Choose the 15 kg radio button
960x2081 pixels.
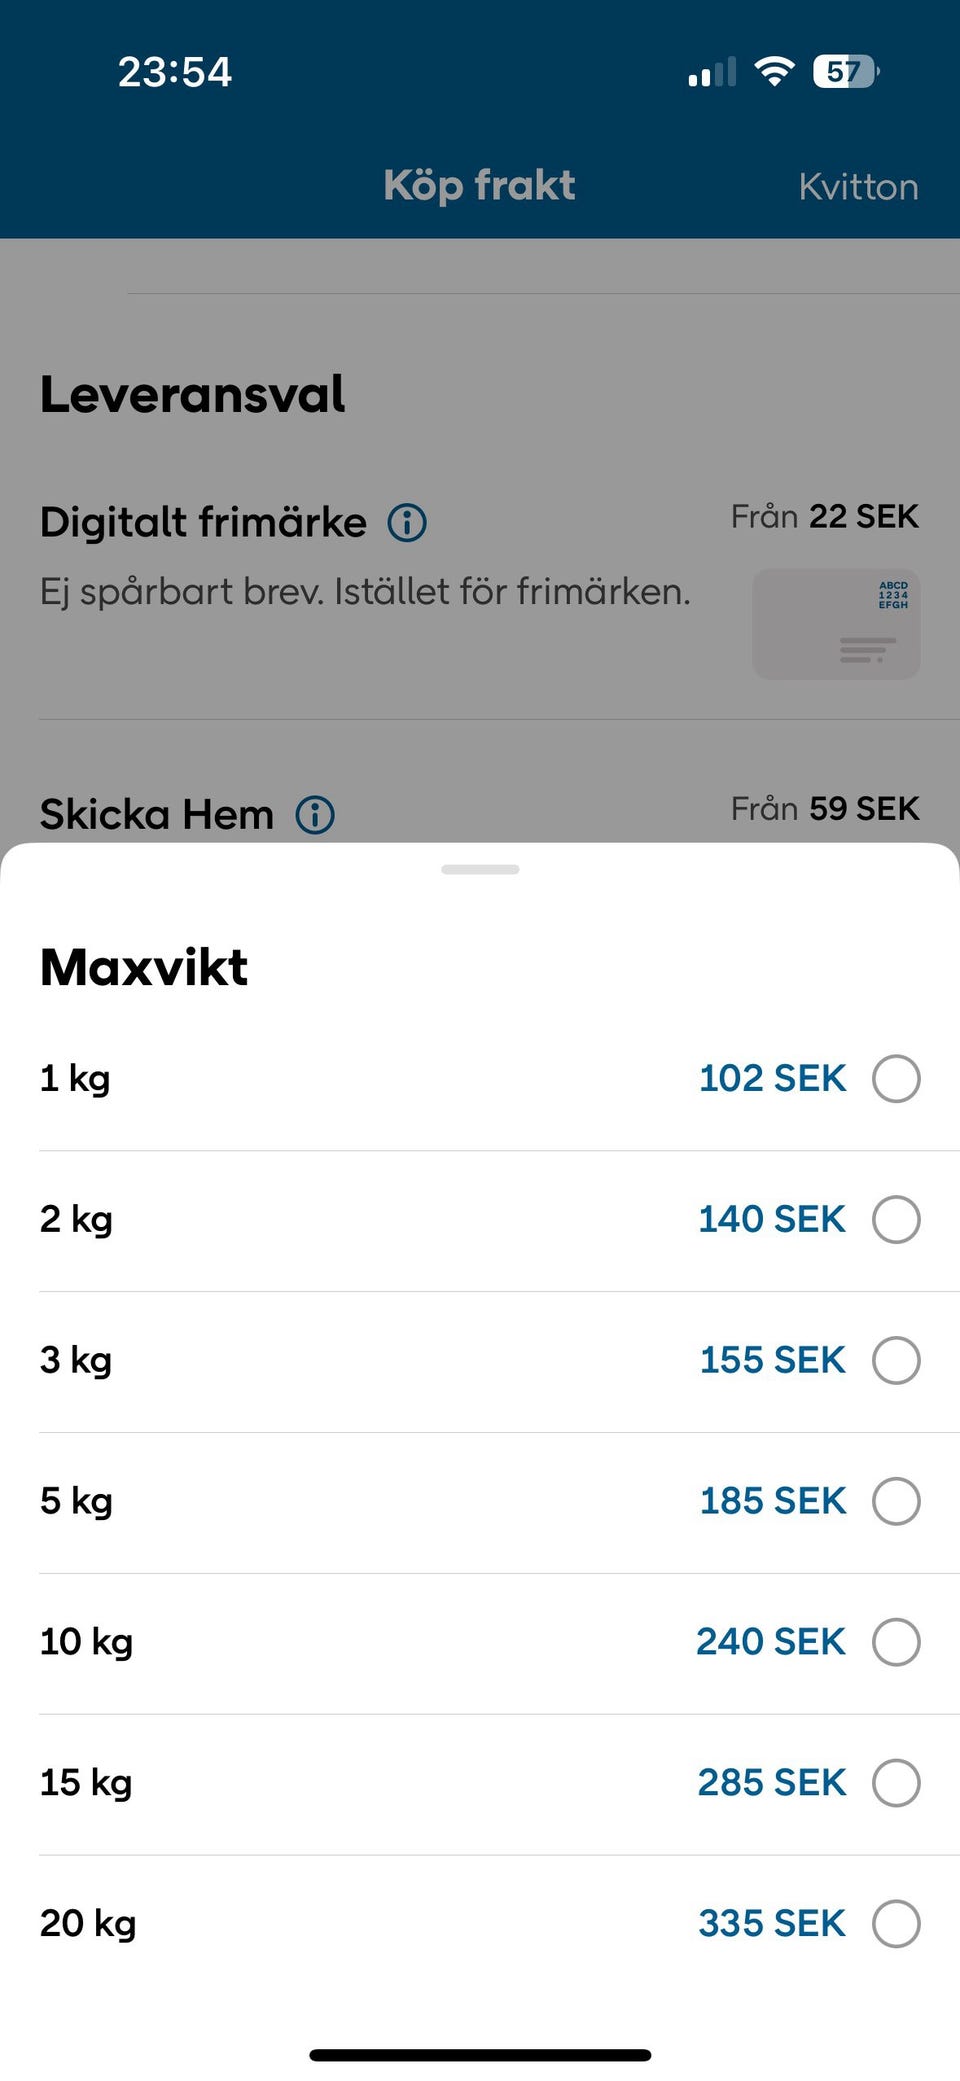coord(896,1783)
